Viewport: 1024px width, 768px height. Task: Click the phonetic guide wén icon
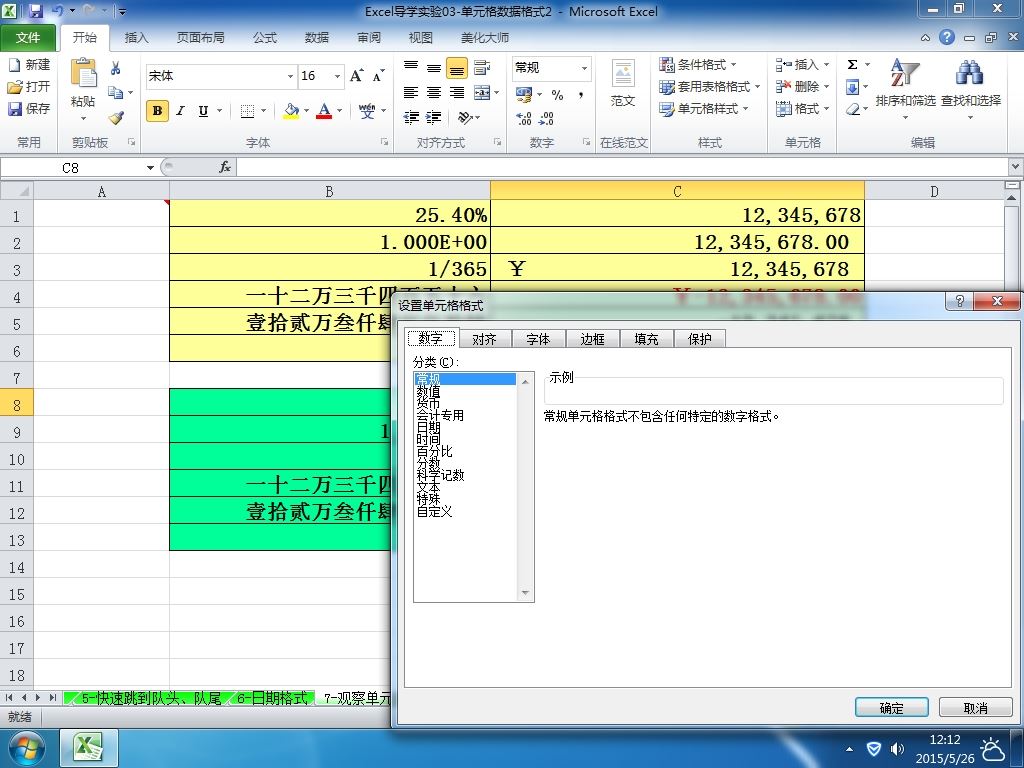click(x=367, y=111)
